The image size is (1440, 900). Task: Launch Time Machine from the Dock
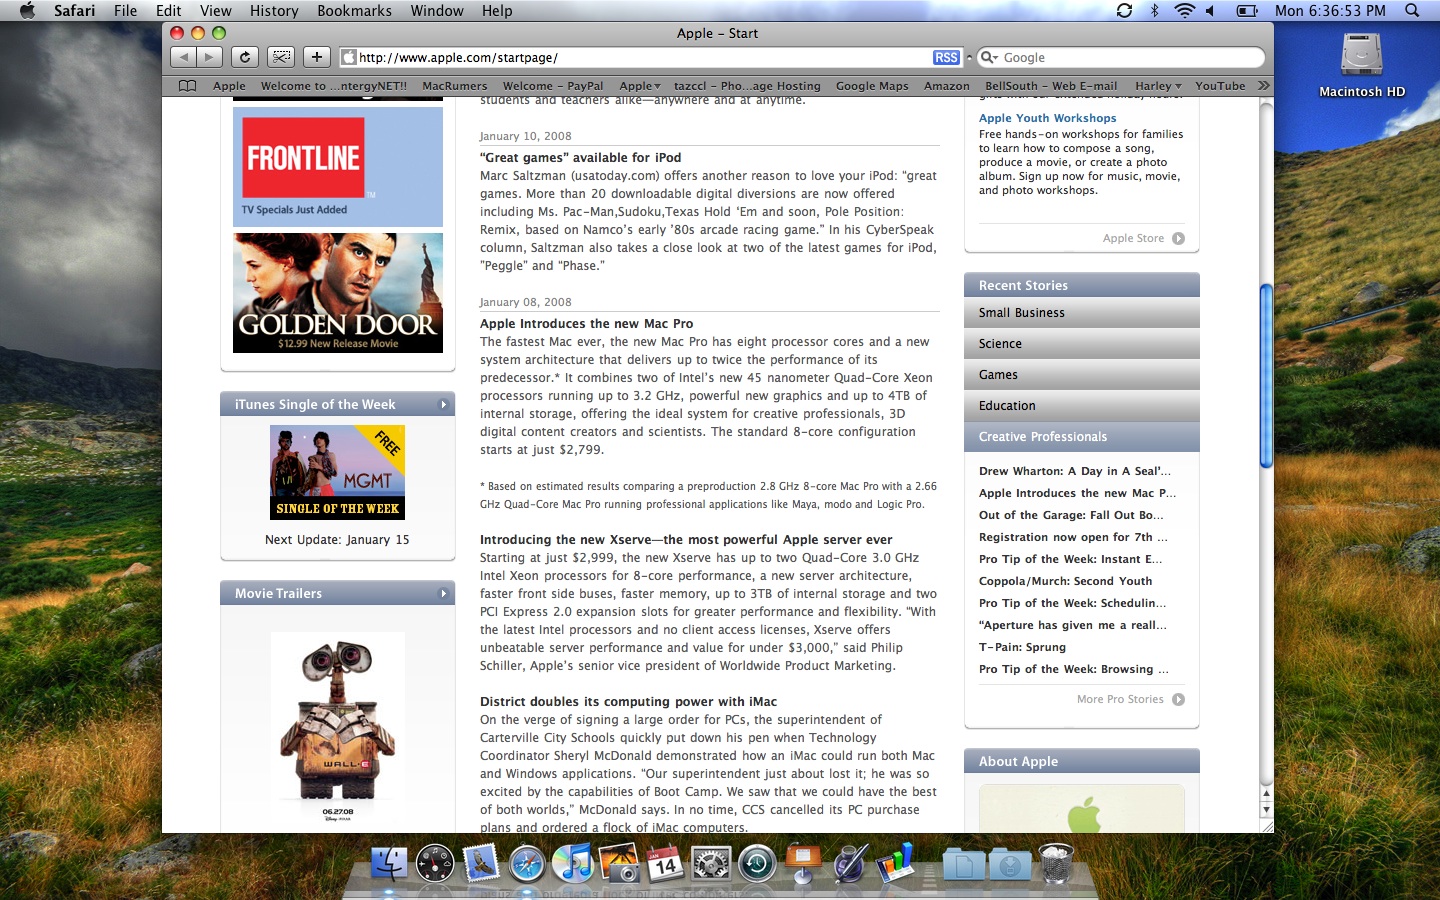757,862
